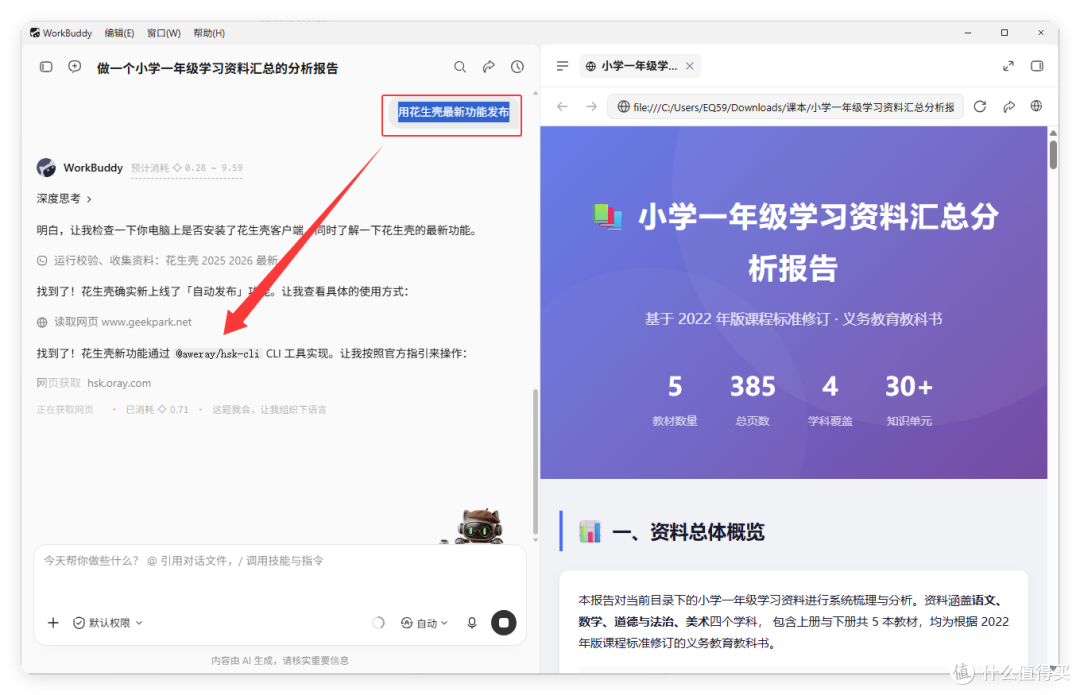
Task: Minimize the WorkBuddy window
Action: coord(968,32)
